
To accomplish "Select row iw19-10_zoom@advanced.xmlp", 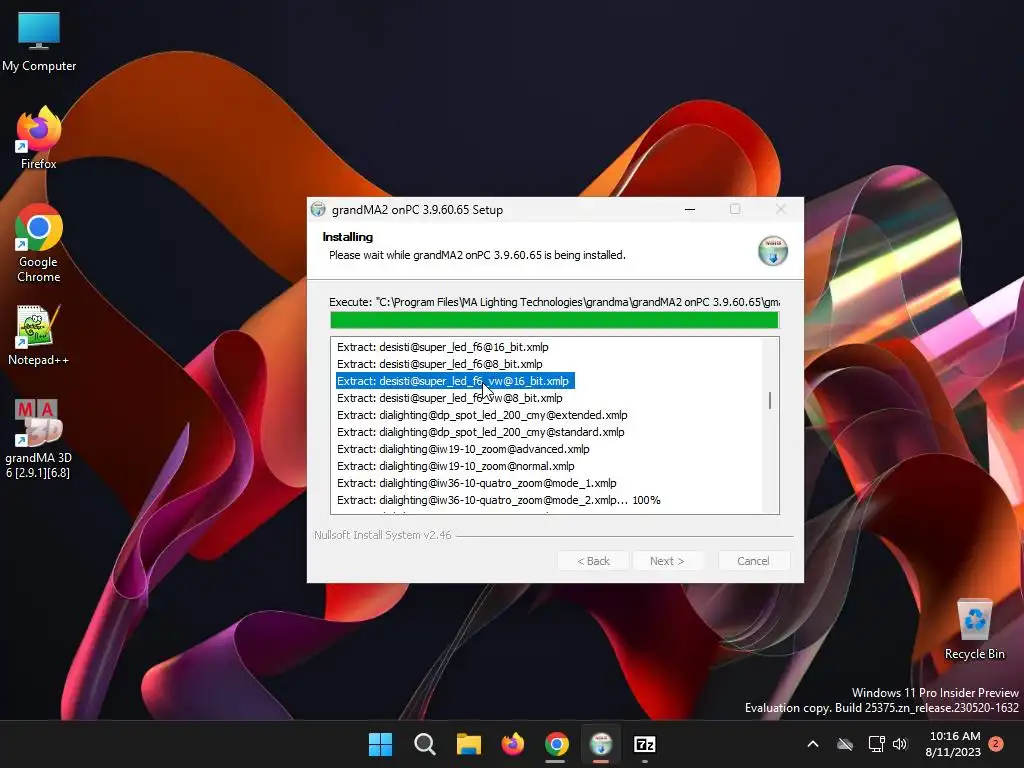I will [463, 449].
